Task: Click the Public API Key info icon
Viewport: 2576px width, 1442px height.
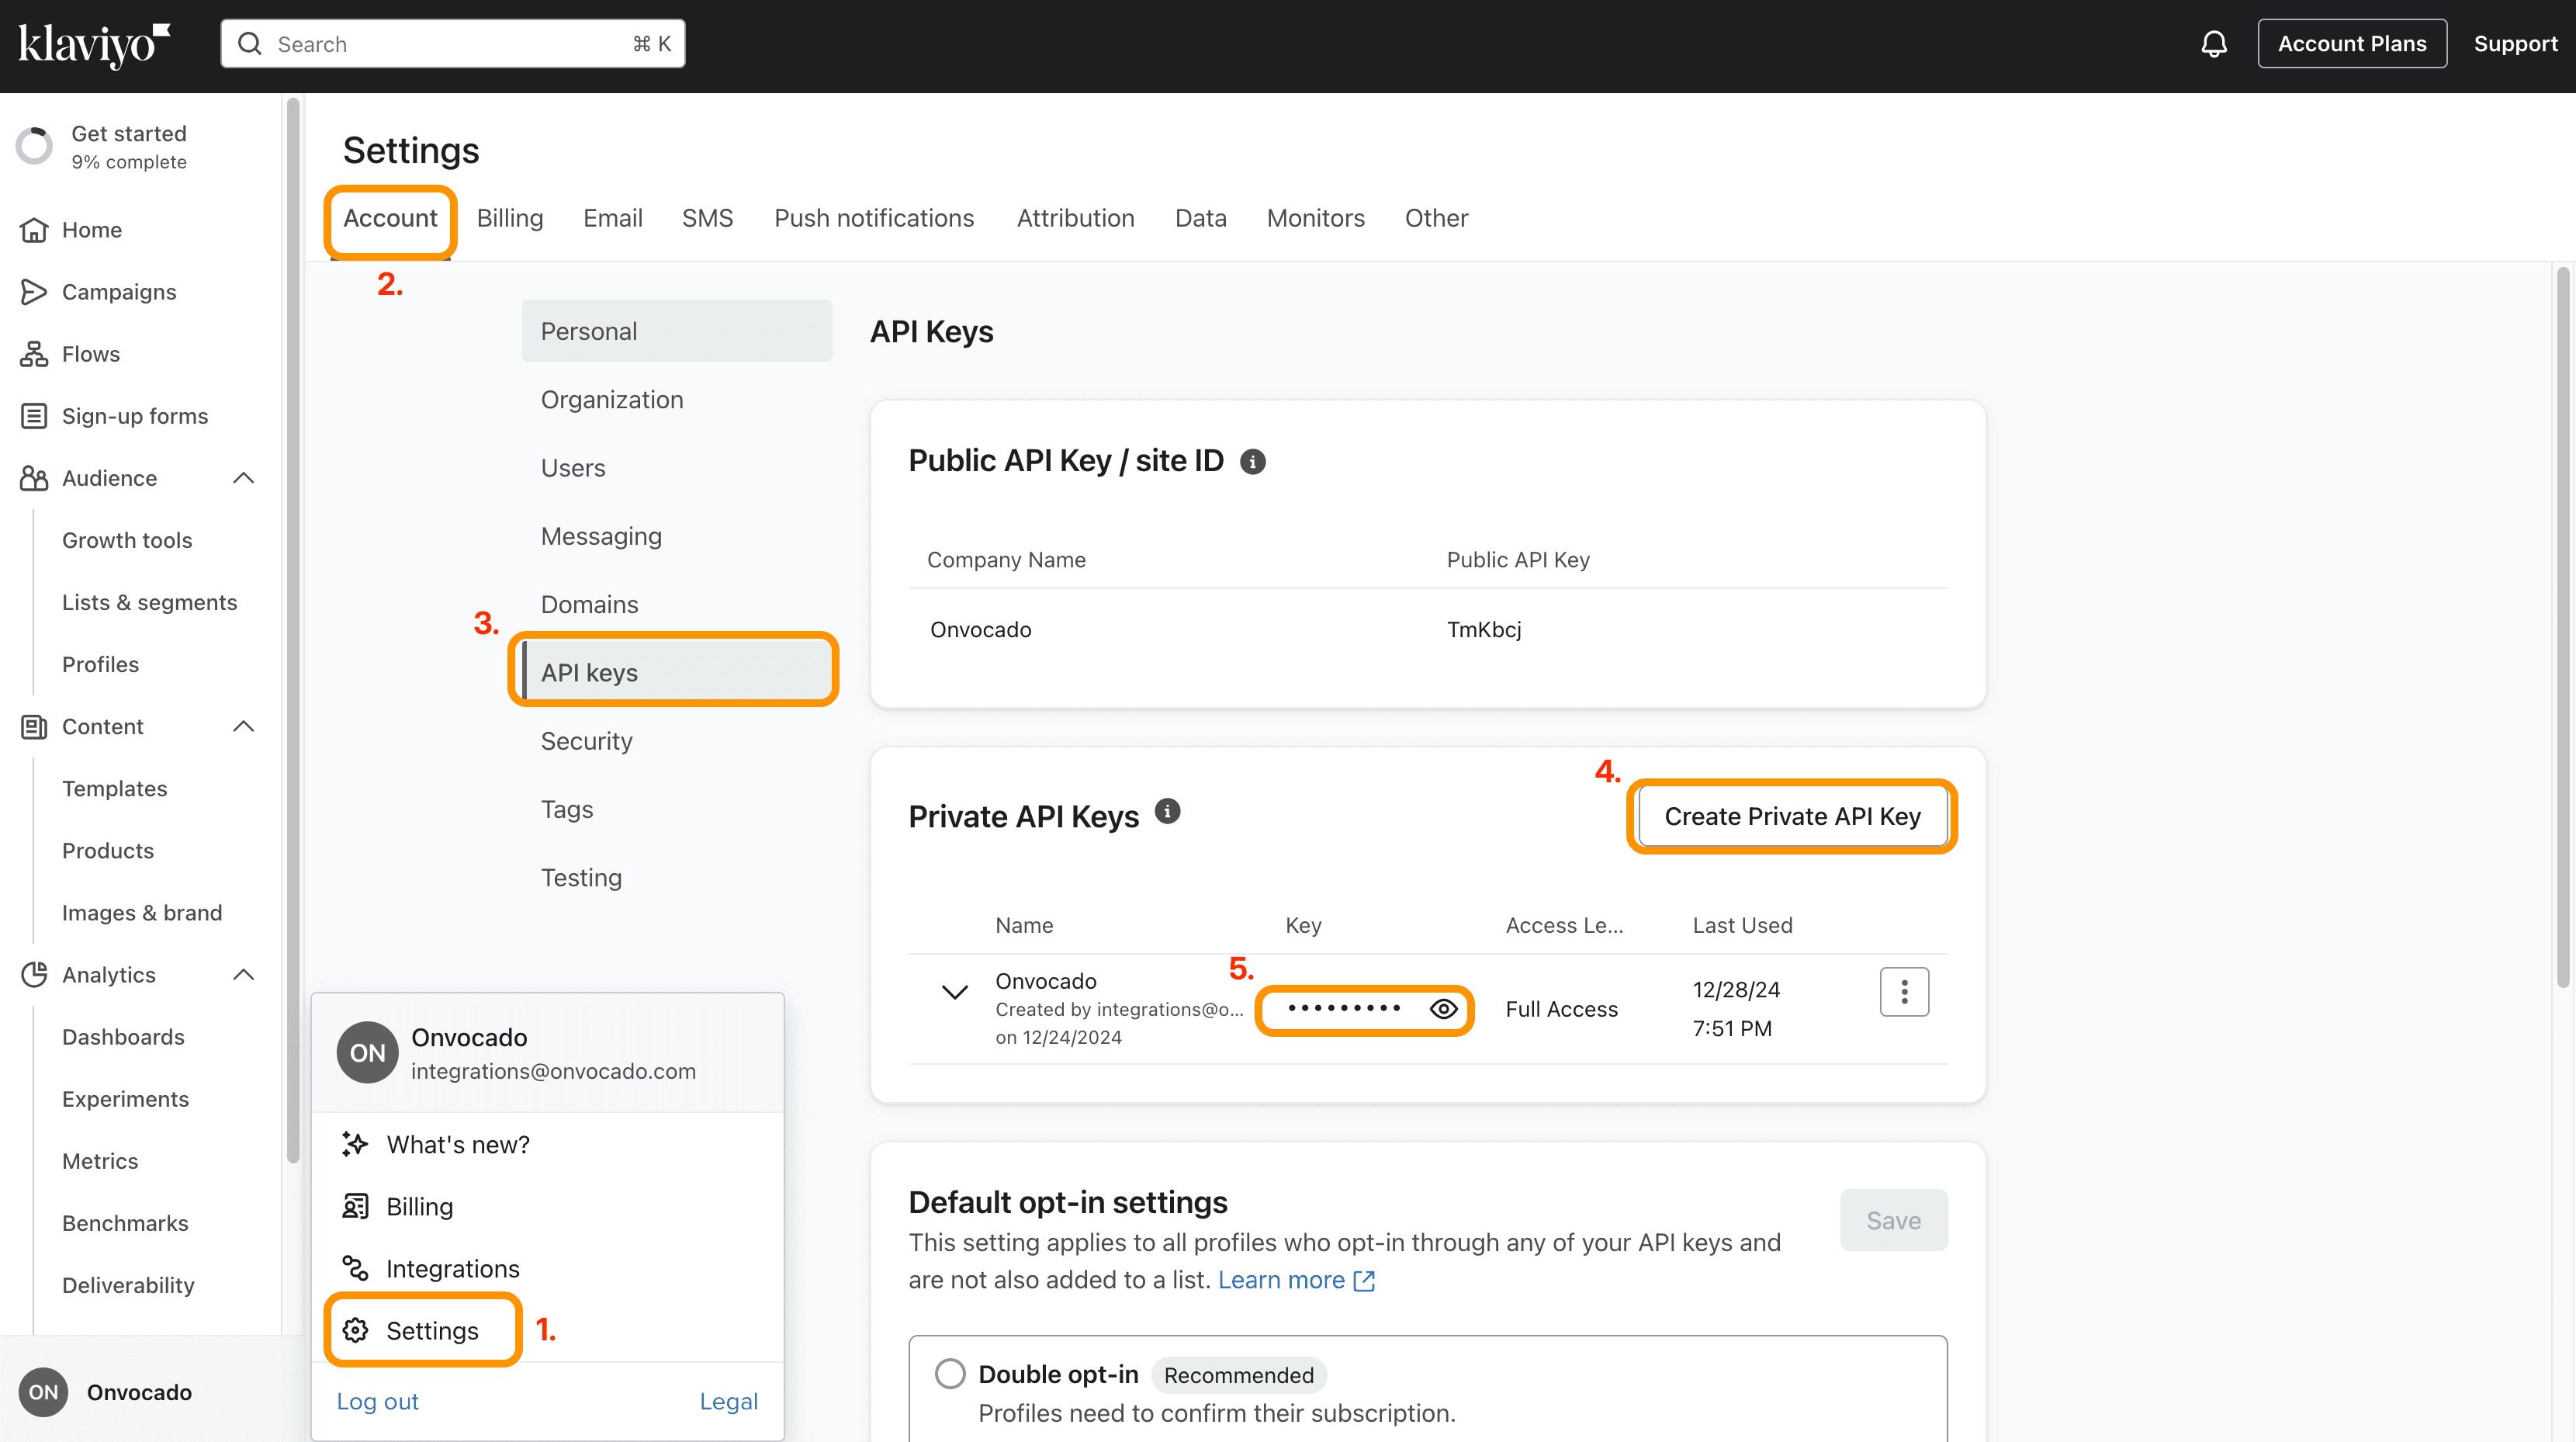Action: 1253,462
